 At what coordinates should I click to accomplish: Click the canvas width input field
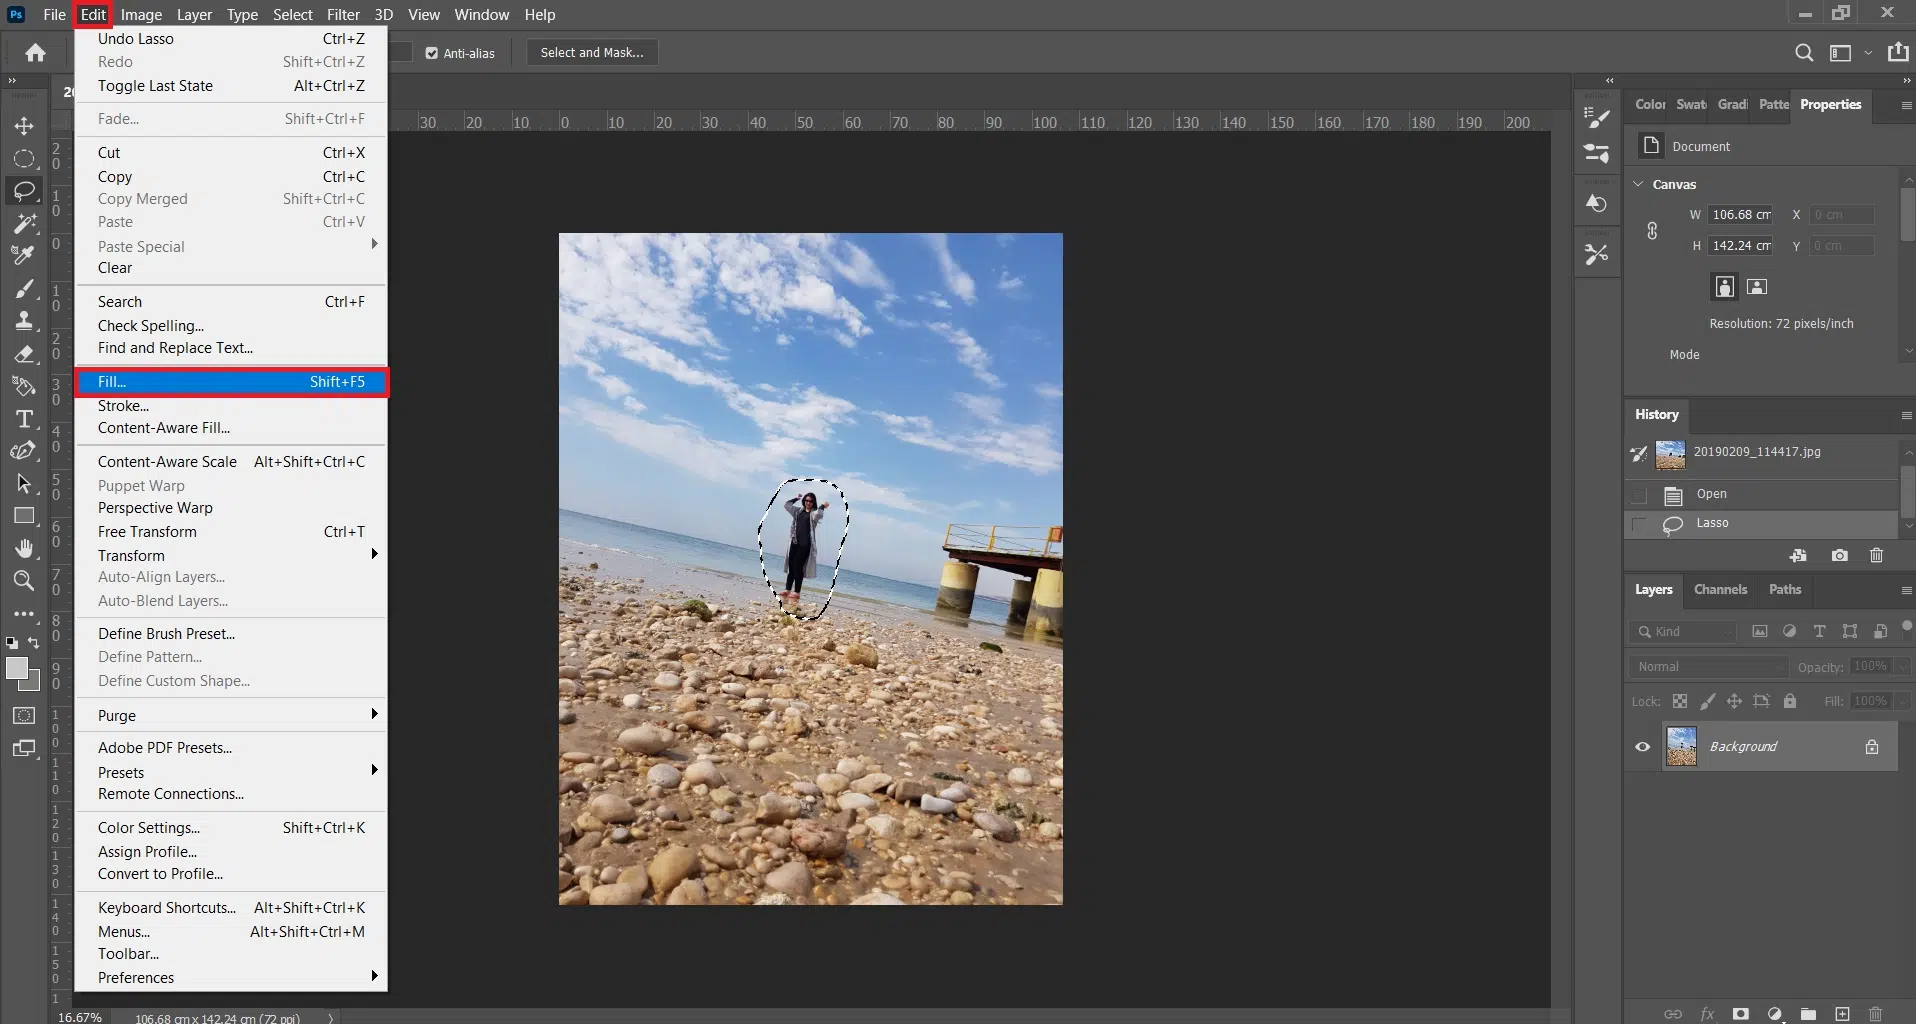tap(1740, 215)
